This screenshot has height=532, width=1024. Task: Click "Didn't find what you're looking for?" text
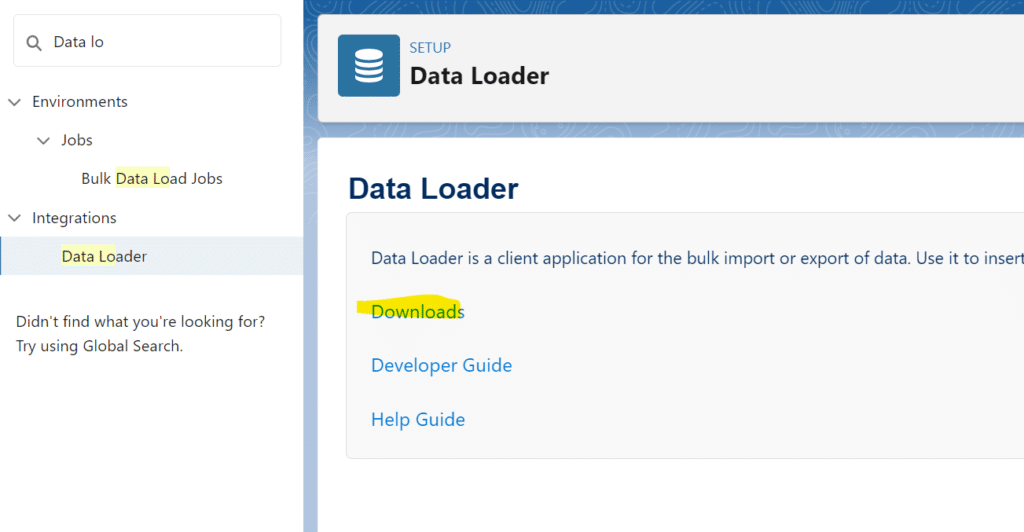coord(140,322)
